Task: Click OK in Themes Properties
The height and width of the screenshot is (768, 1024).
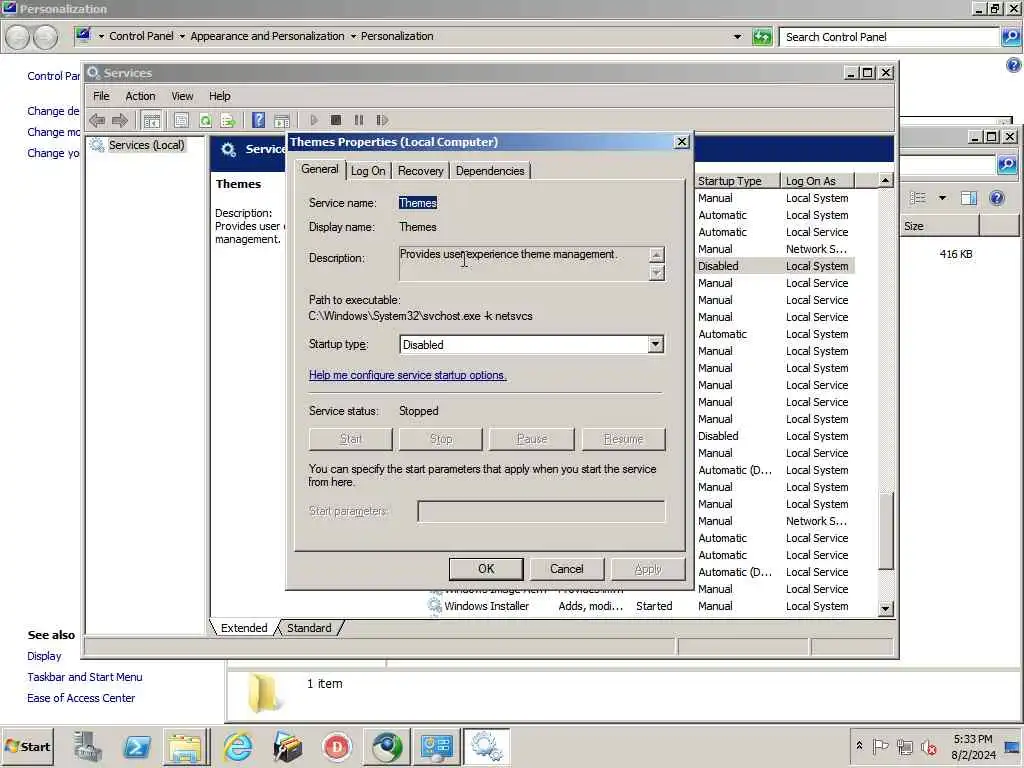Action: [x=486, y=569]
